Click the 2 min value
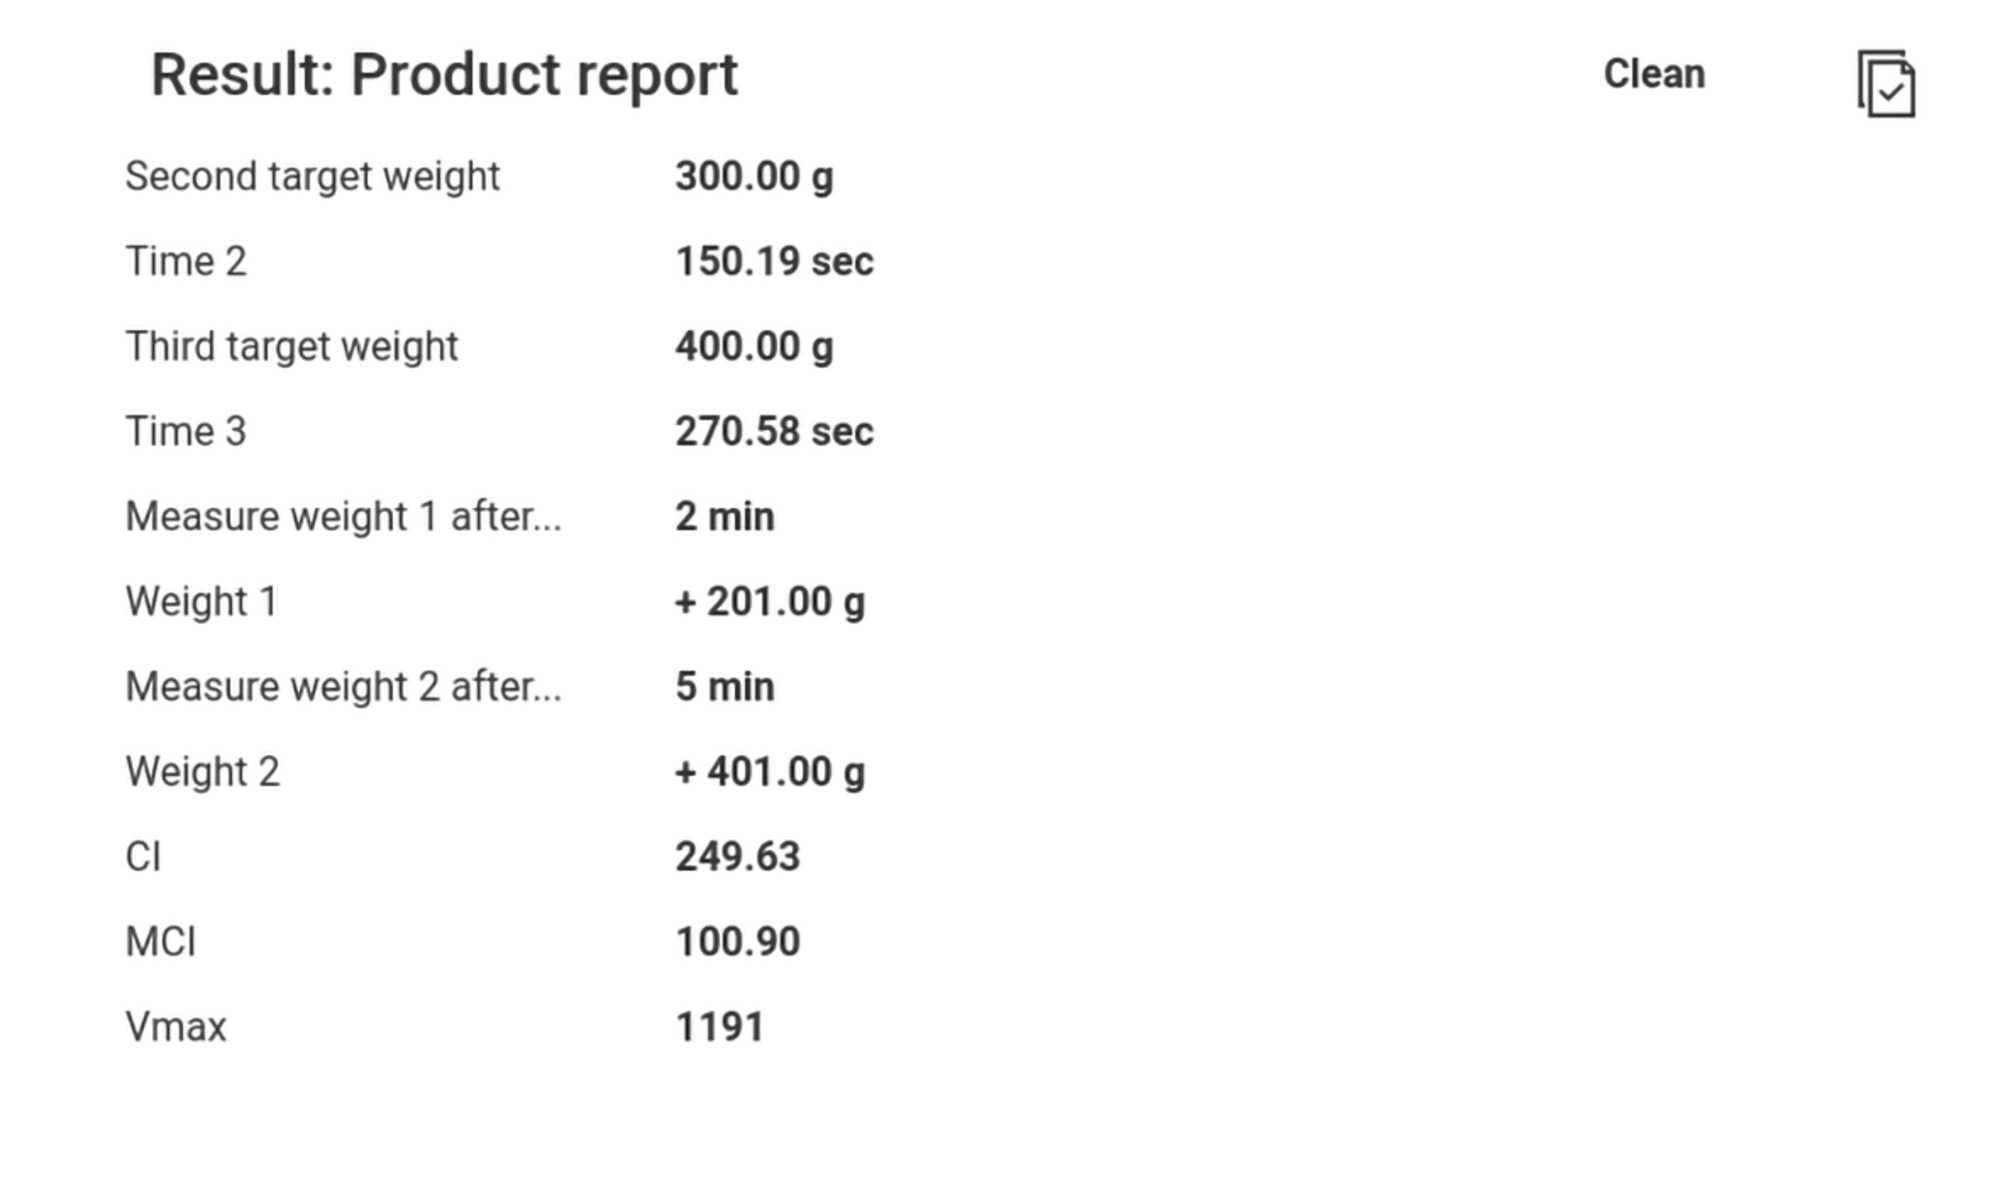The image size is (2000, 1201). (724, 517)
